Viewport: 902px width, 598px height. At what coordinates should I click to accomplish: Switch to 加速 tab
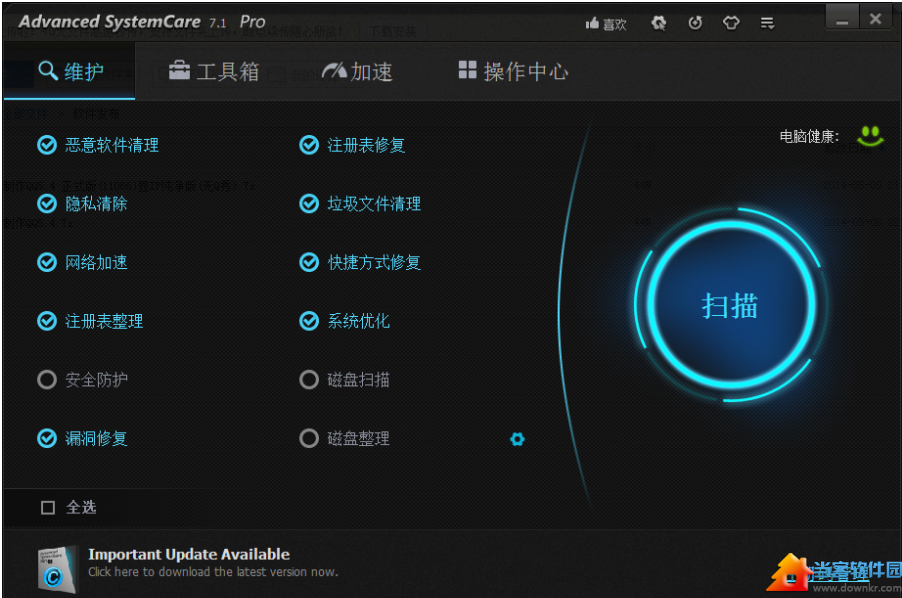pos(357,71)
